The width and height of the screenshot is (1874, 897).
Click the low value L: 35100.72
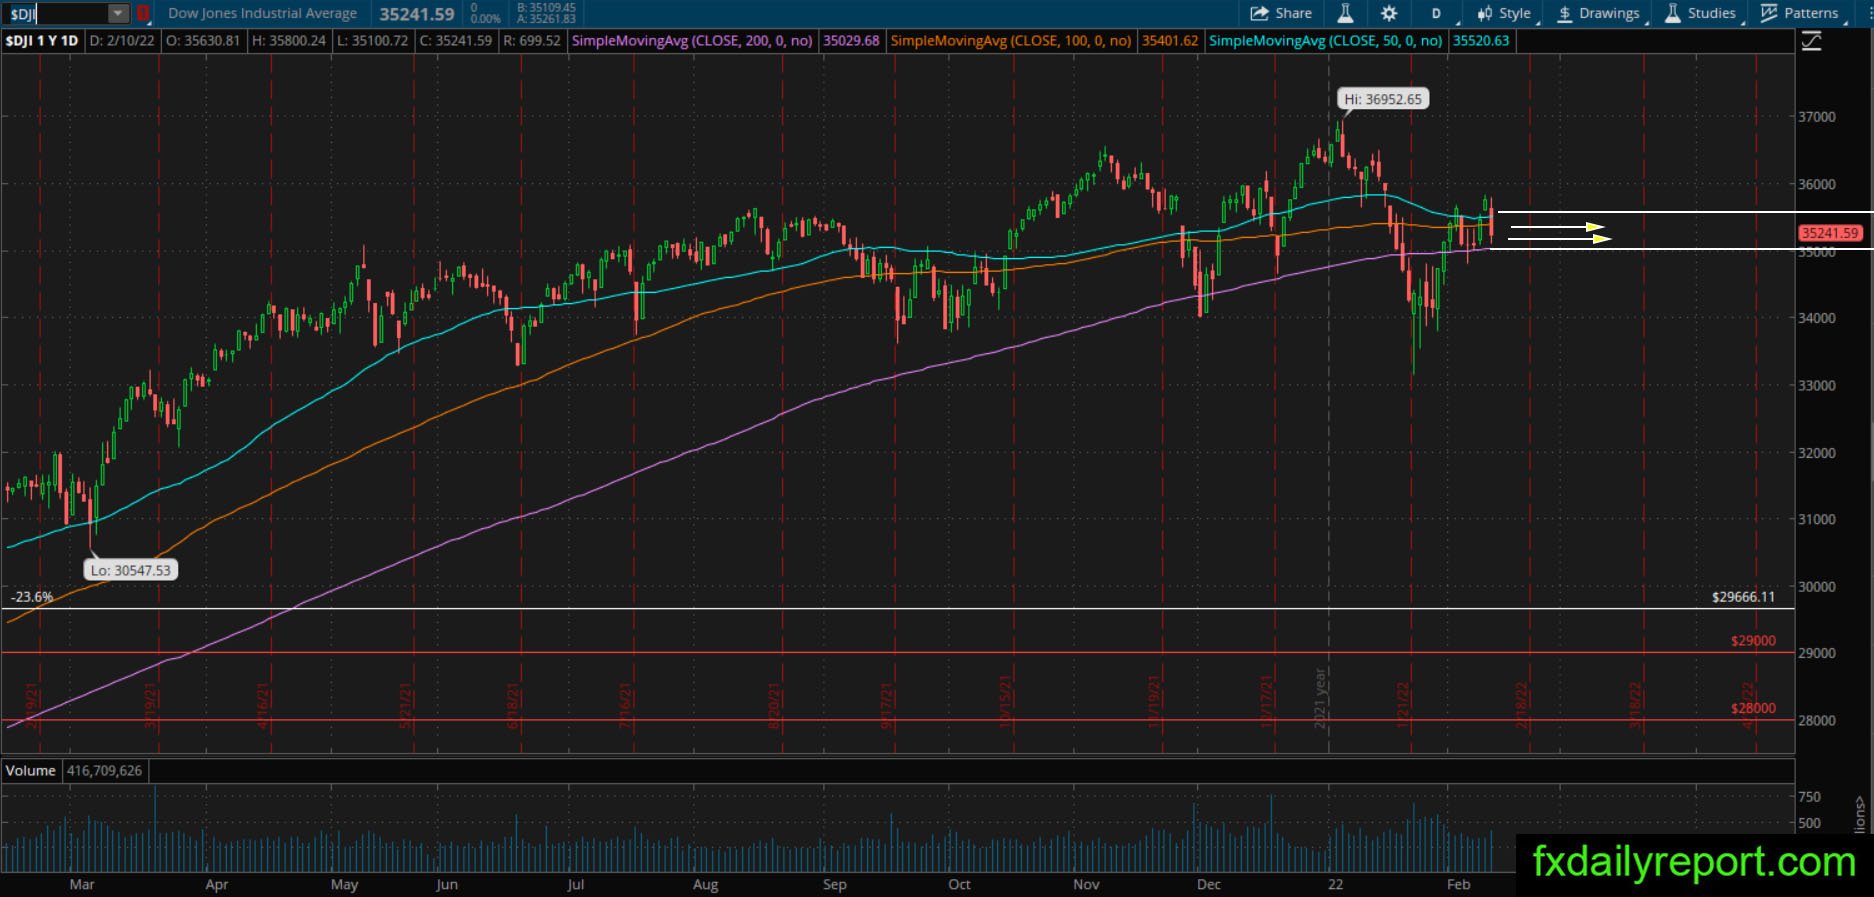[x=372, y=41]
